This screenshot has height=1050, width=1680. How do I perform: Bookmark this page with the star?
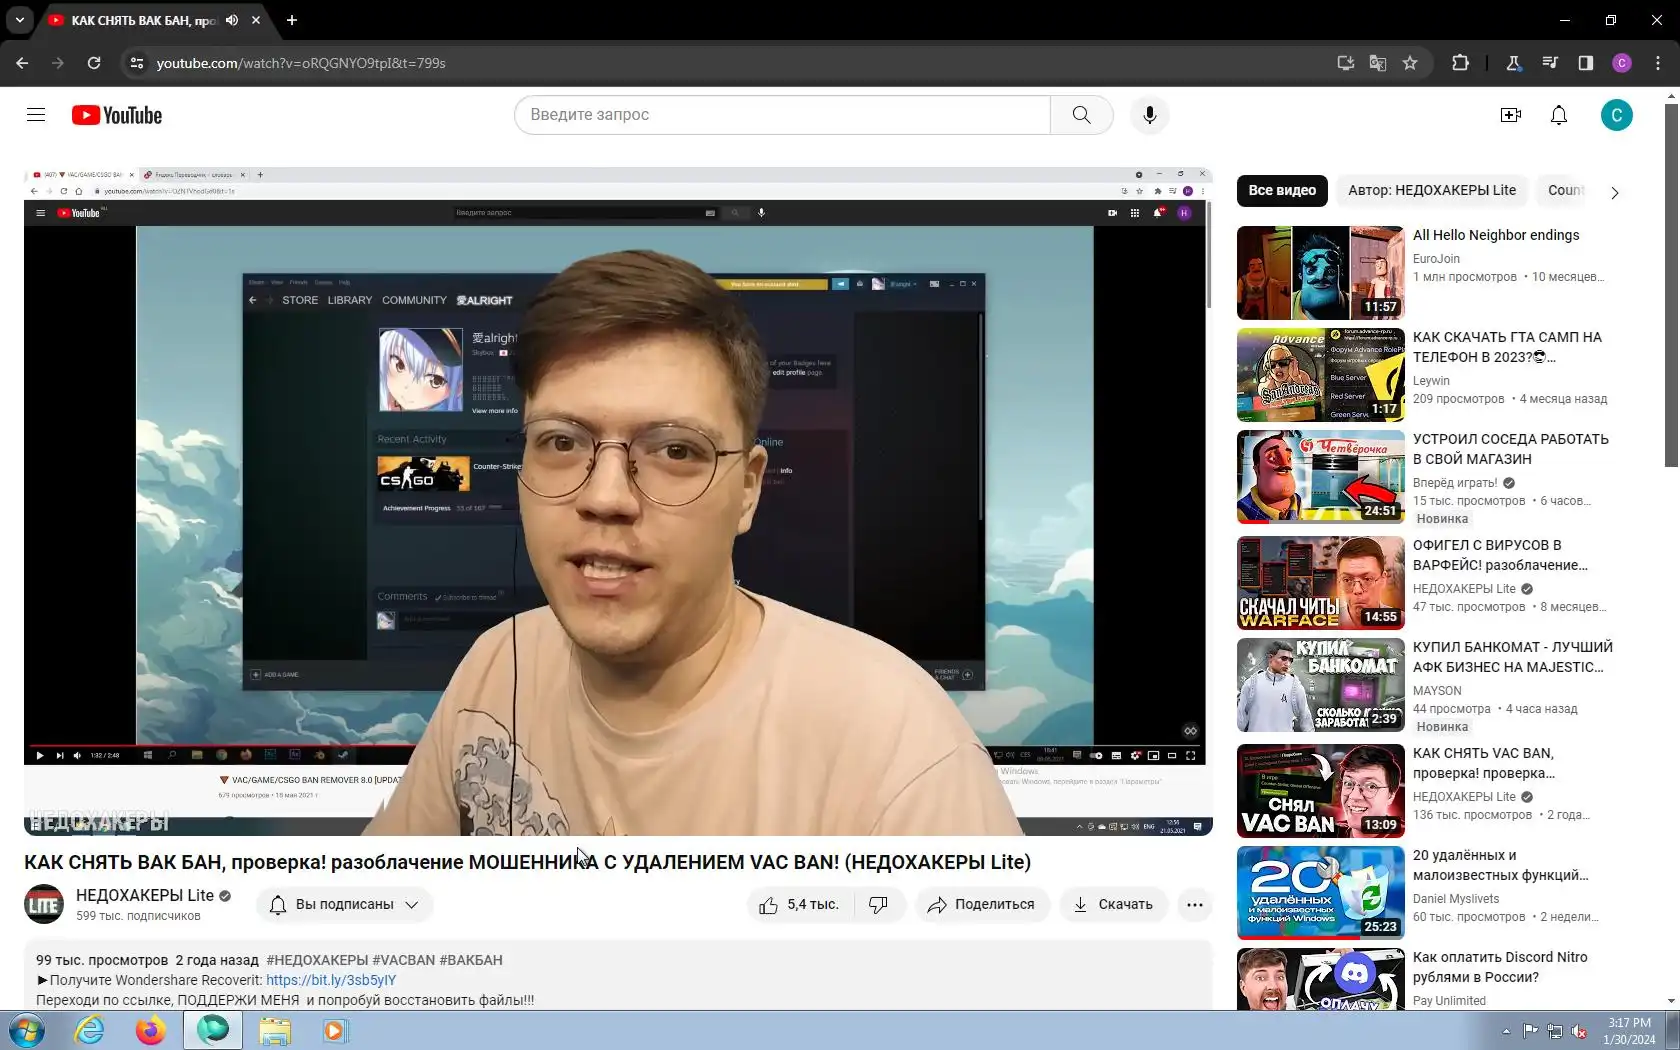click(x=1410, y=63)
